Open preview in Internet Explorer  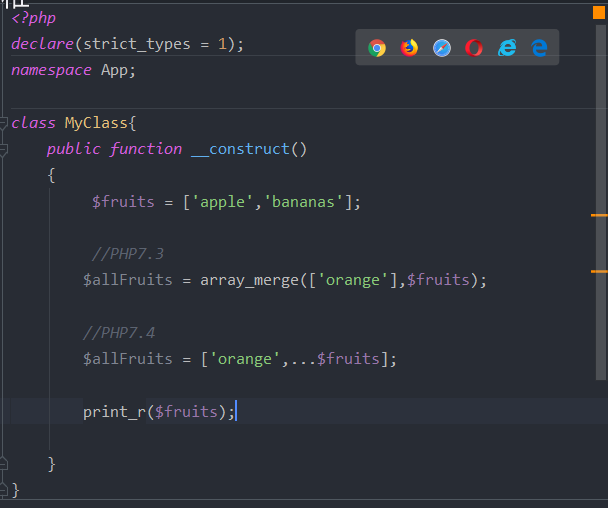pos(507,48)
